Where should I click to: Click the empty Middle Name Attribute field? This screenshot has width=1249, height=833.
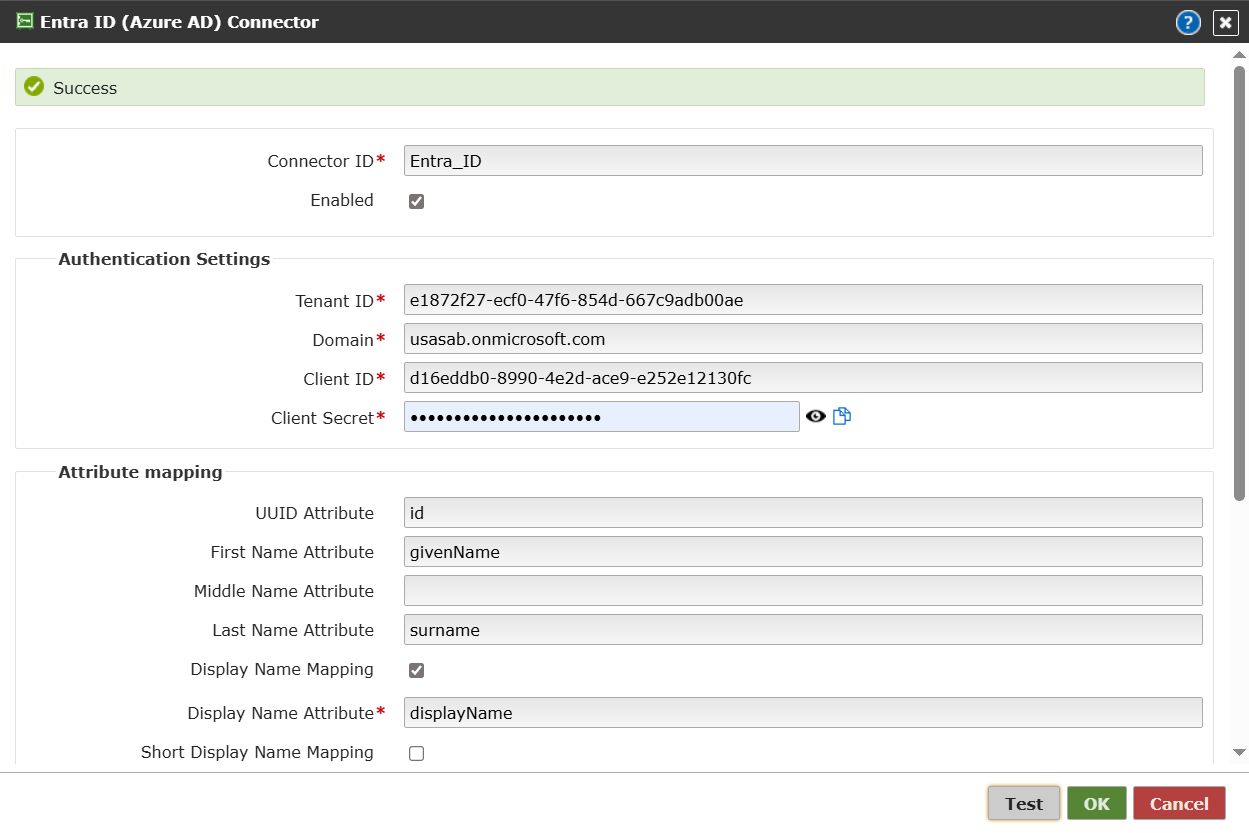tap(802, 591)
